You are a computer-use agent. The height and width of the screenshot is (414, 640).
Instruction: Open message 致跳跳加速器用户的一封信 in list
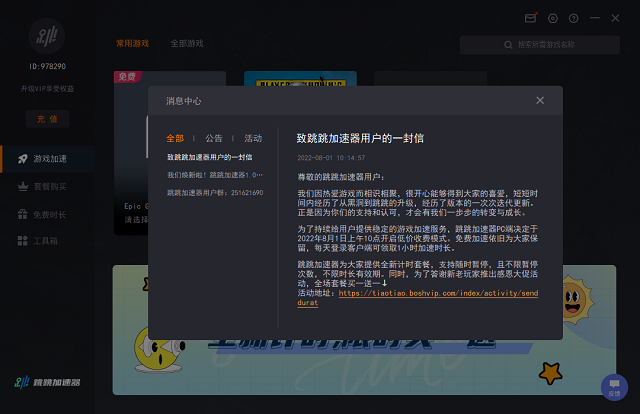(x=210, y=157)
